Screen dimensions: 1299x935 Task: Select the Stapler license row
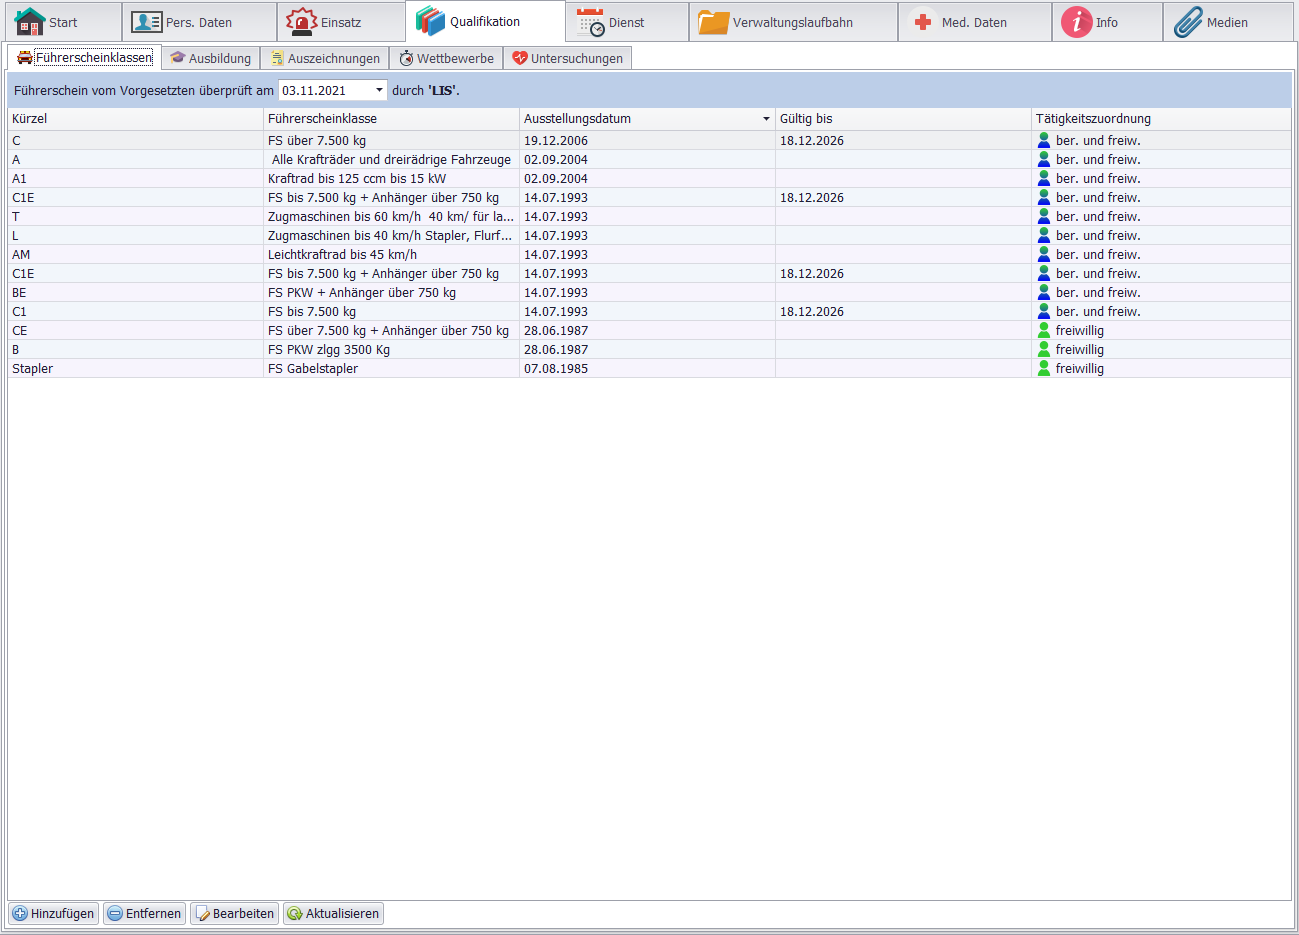[x=135, y=368]
